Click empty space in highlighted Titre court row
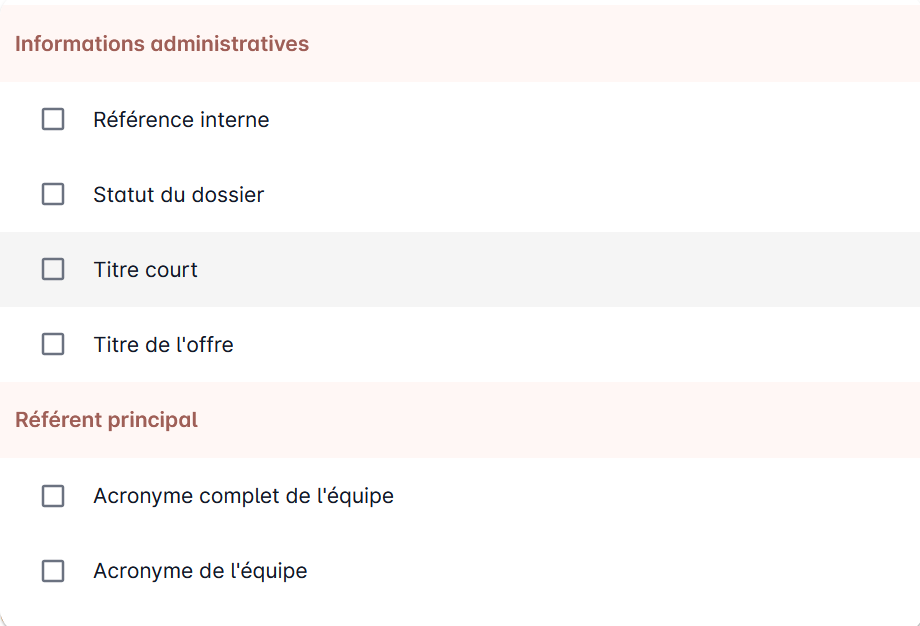Image resolution: width=920 pixels, height=626 pixels. coord(557,269)
